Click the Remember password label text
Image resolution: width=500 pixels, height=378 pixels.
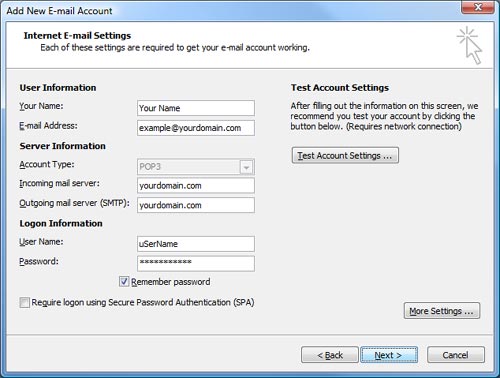tap(170, 282)
